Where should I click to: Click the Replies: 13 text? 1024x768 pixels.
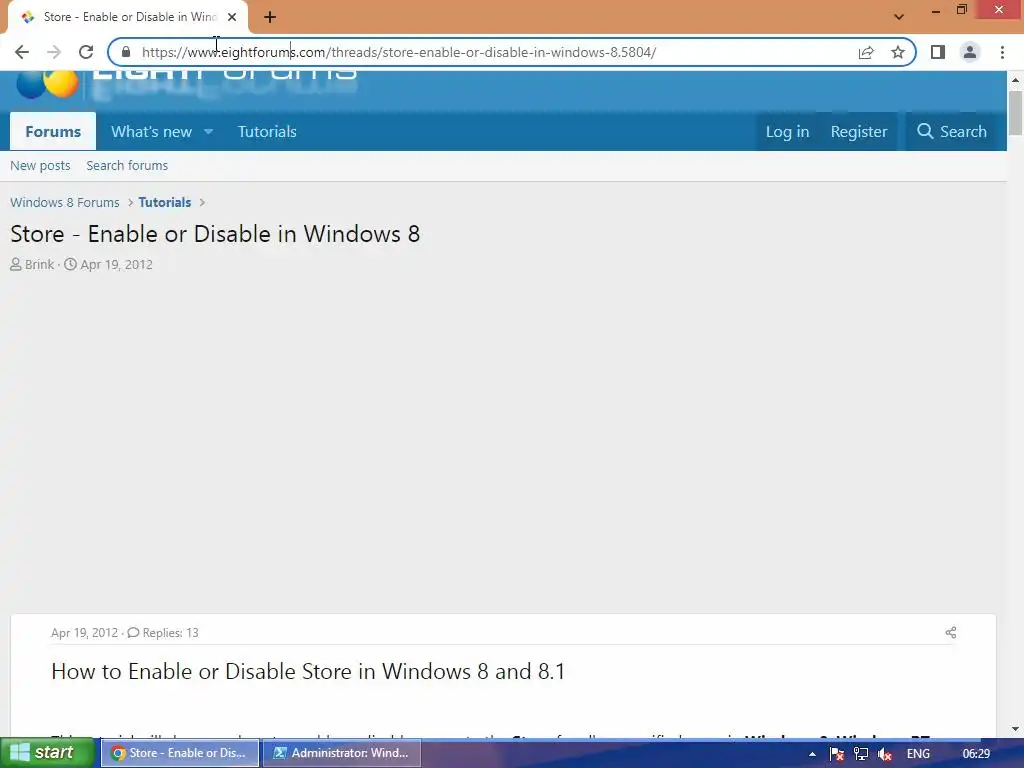[x=170, y=633]
